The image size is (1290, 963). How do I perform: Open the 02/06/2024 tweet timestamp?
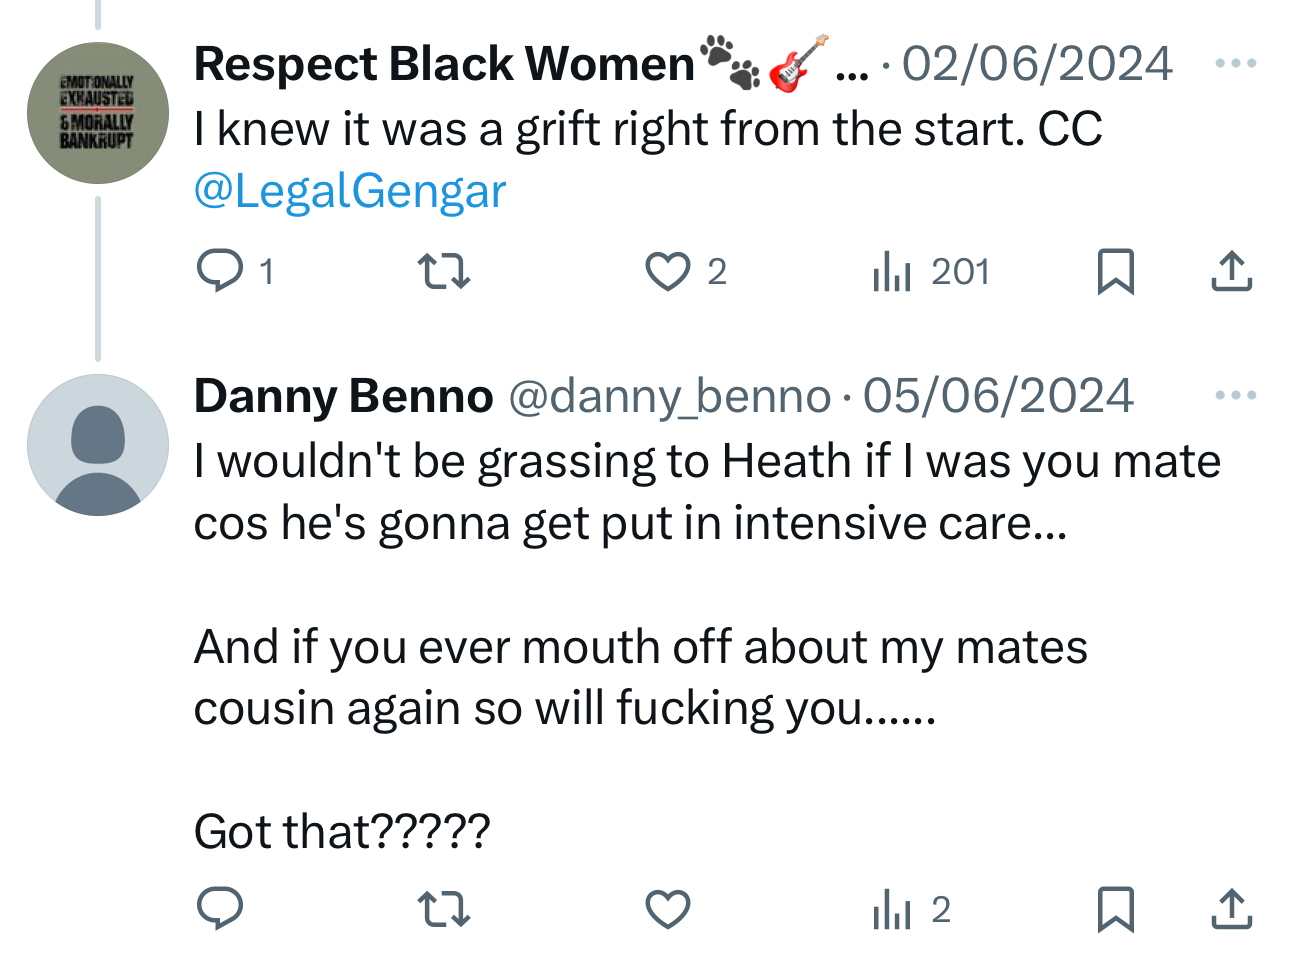pos(1037,64)
